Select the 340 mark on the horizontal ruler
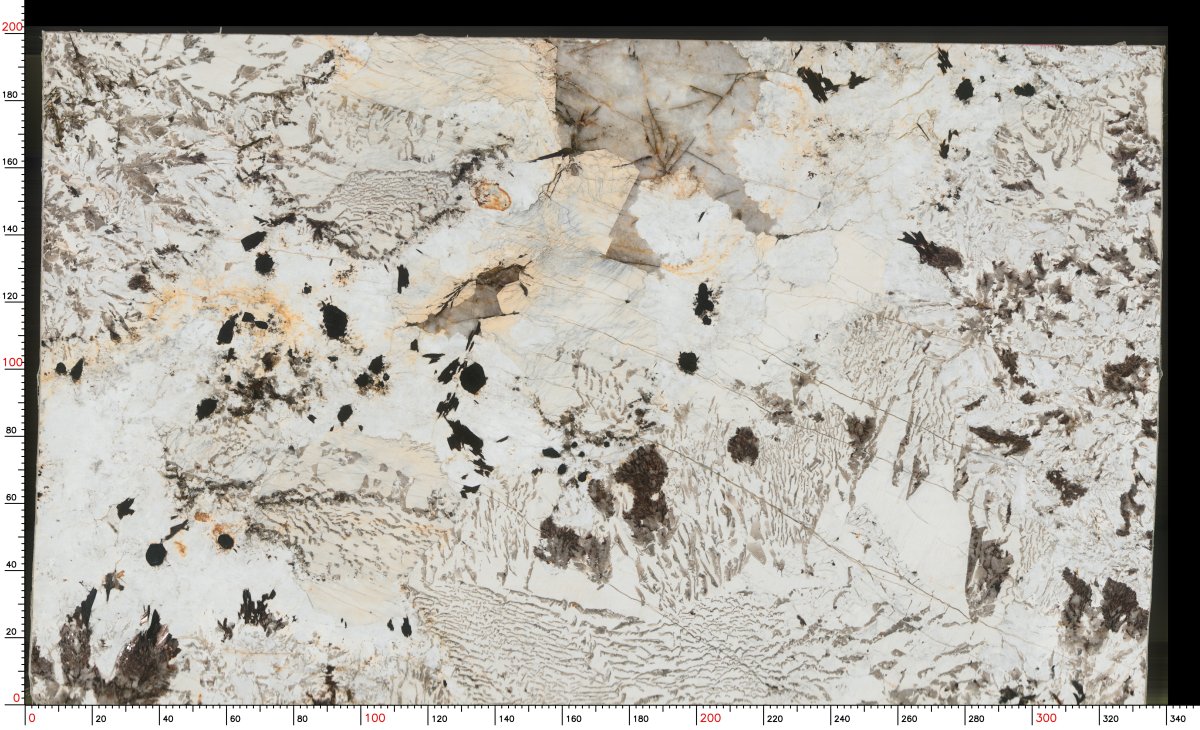 point(1180,718)
